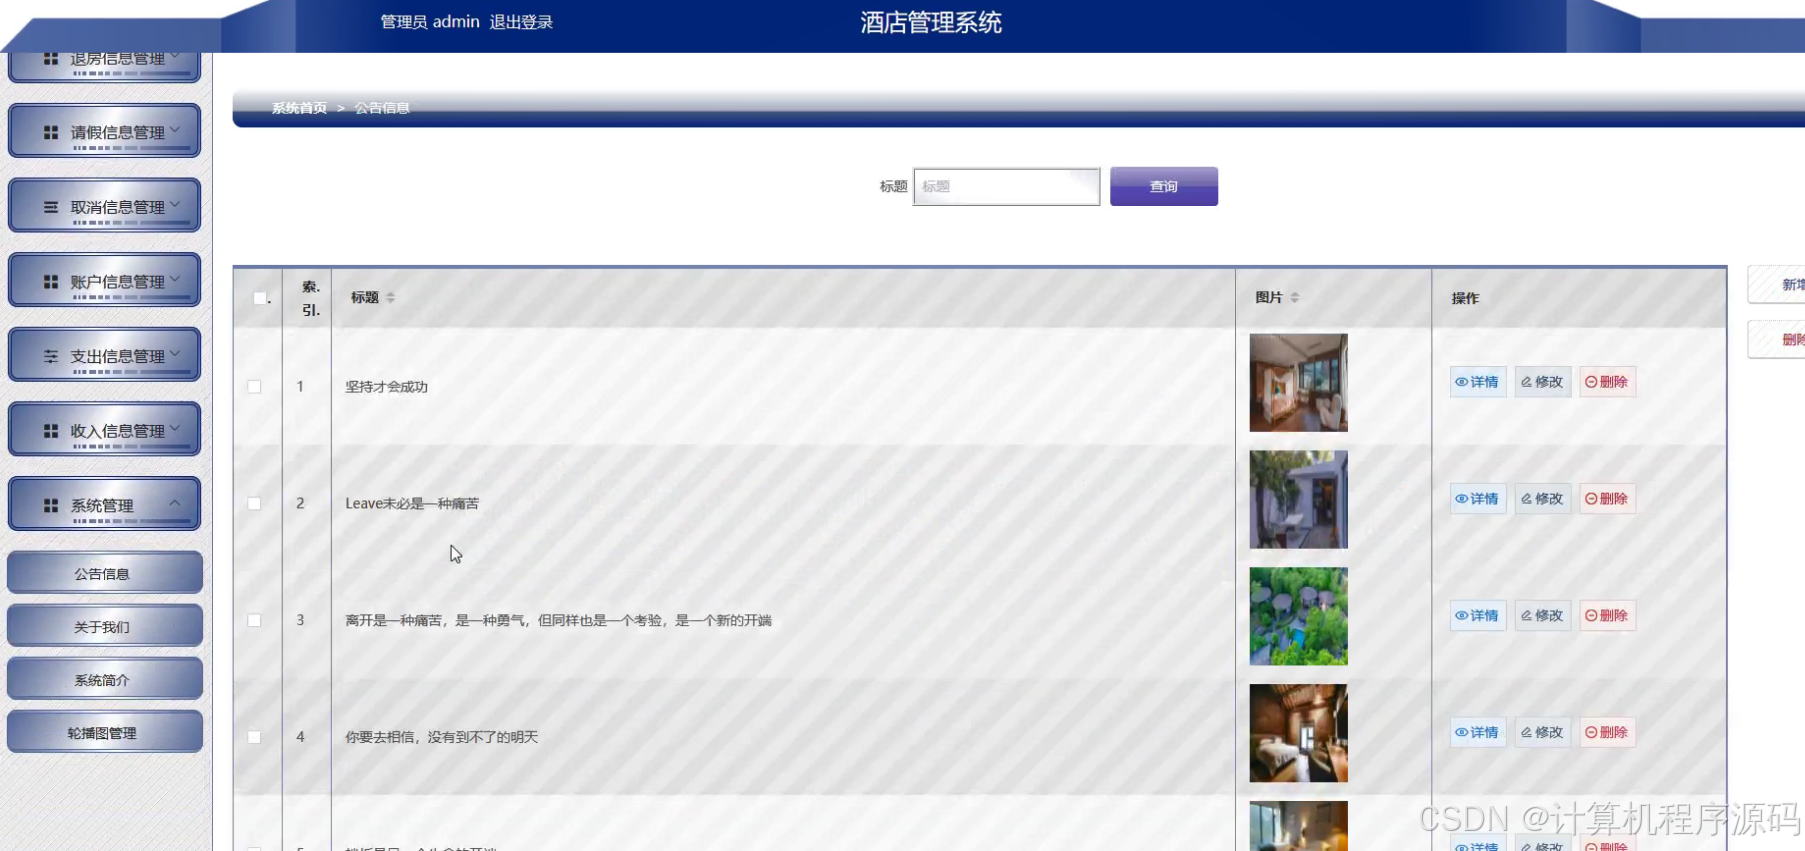Click the 管理员 admin label
Image resolution: width=1805 pixels, height=851 pixels.
430,22
